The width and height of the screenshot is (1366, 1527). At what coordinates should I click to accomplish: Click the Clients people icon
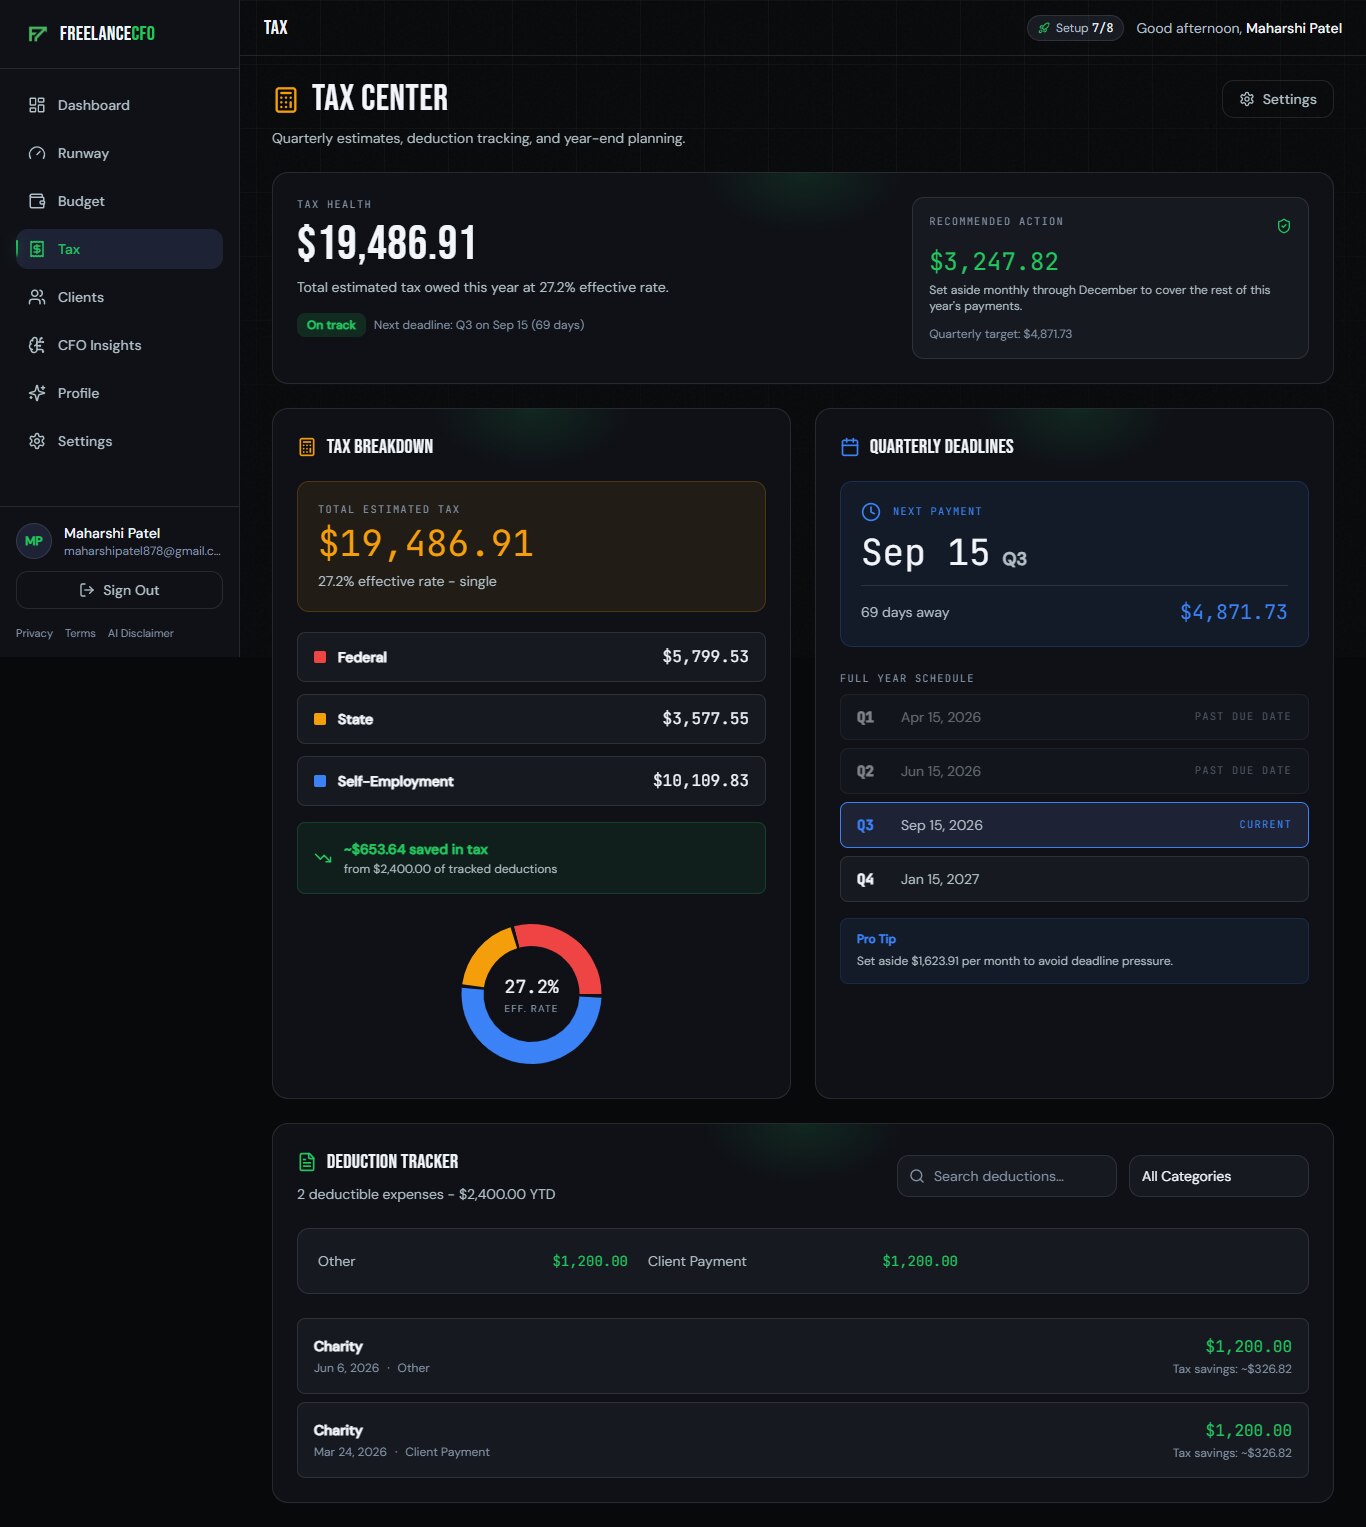tap(37, 297)
